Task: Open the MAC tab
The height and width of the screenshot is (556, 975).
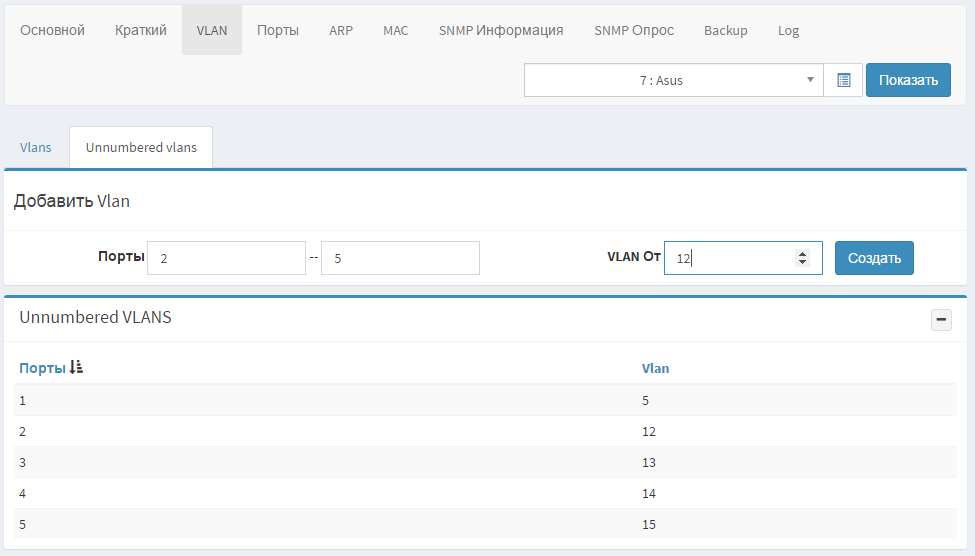Action: 395,30
